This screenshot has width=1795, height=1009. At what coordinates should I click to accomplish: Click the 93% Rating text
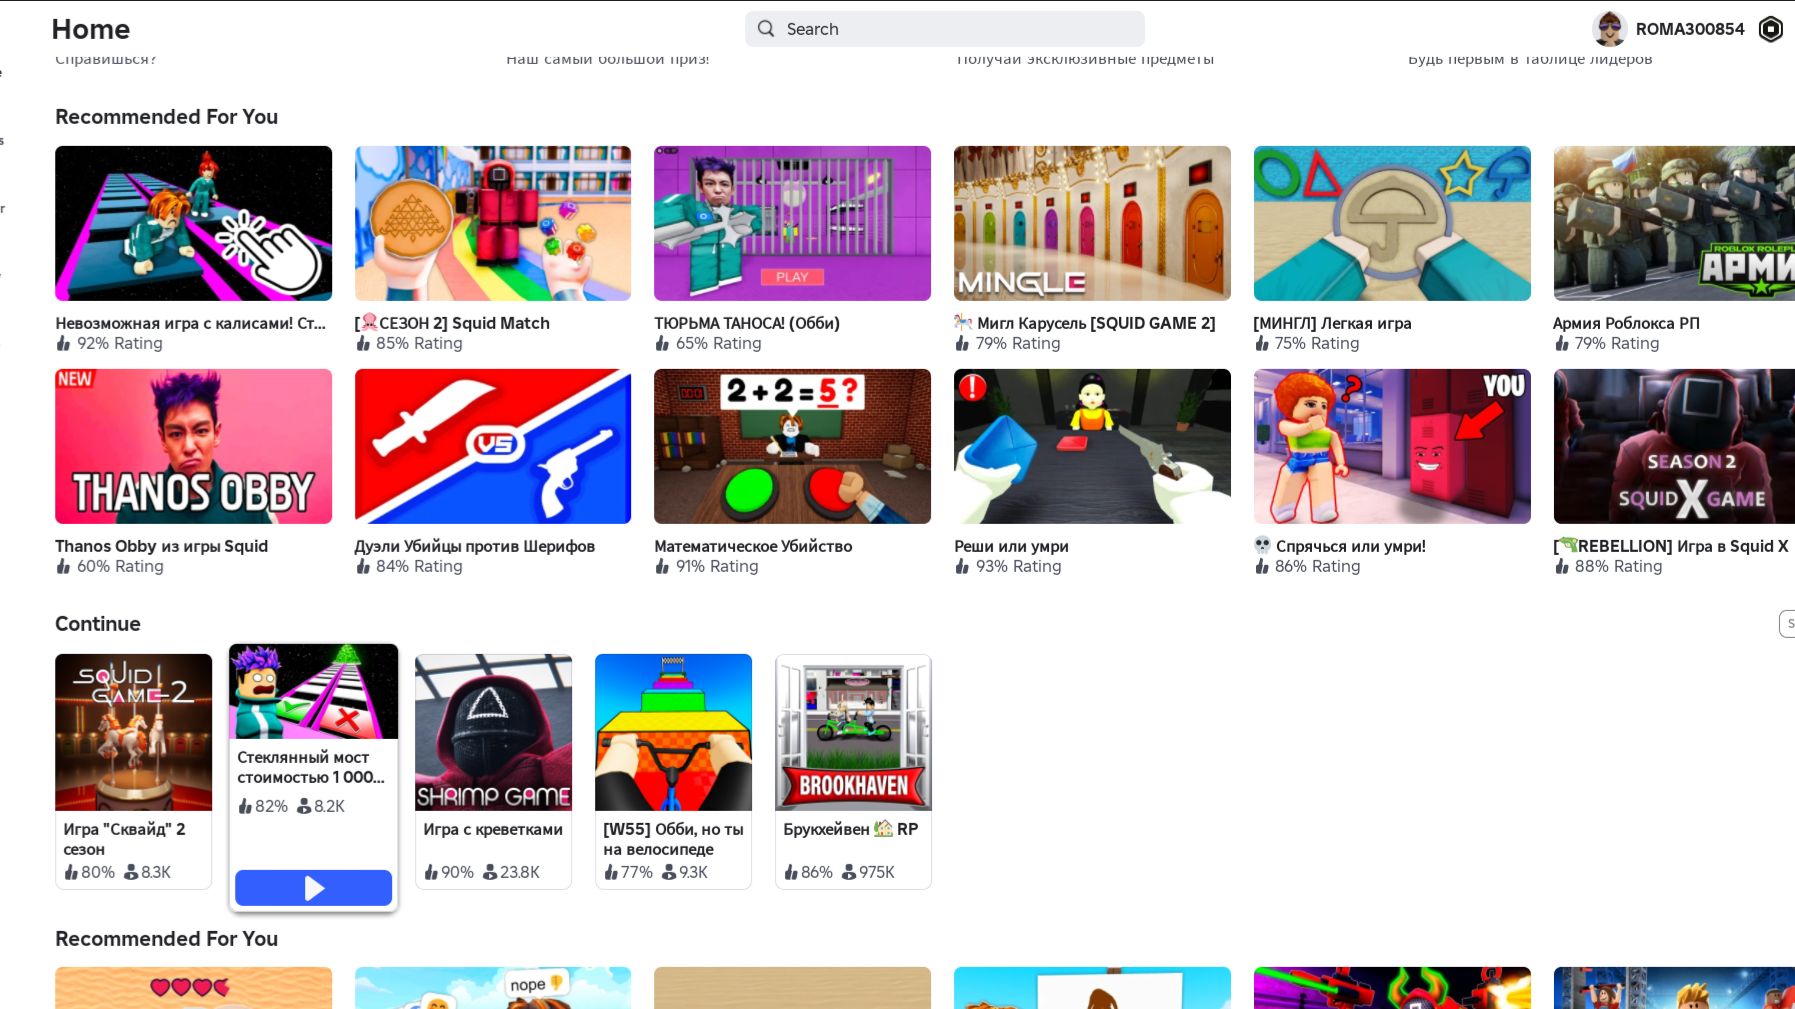pyautogui.click(x=1018, y=566)
